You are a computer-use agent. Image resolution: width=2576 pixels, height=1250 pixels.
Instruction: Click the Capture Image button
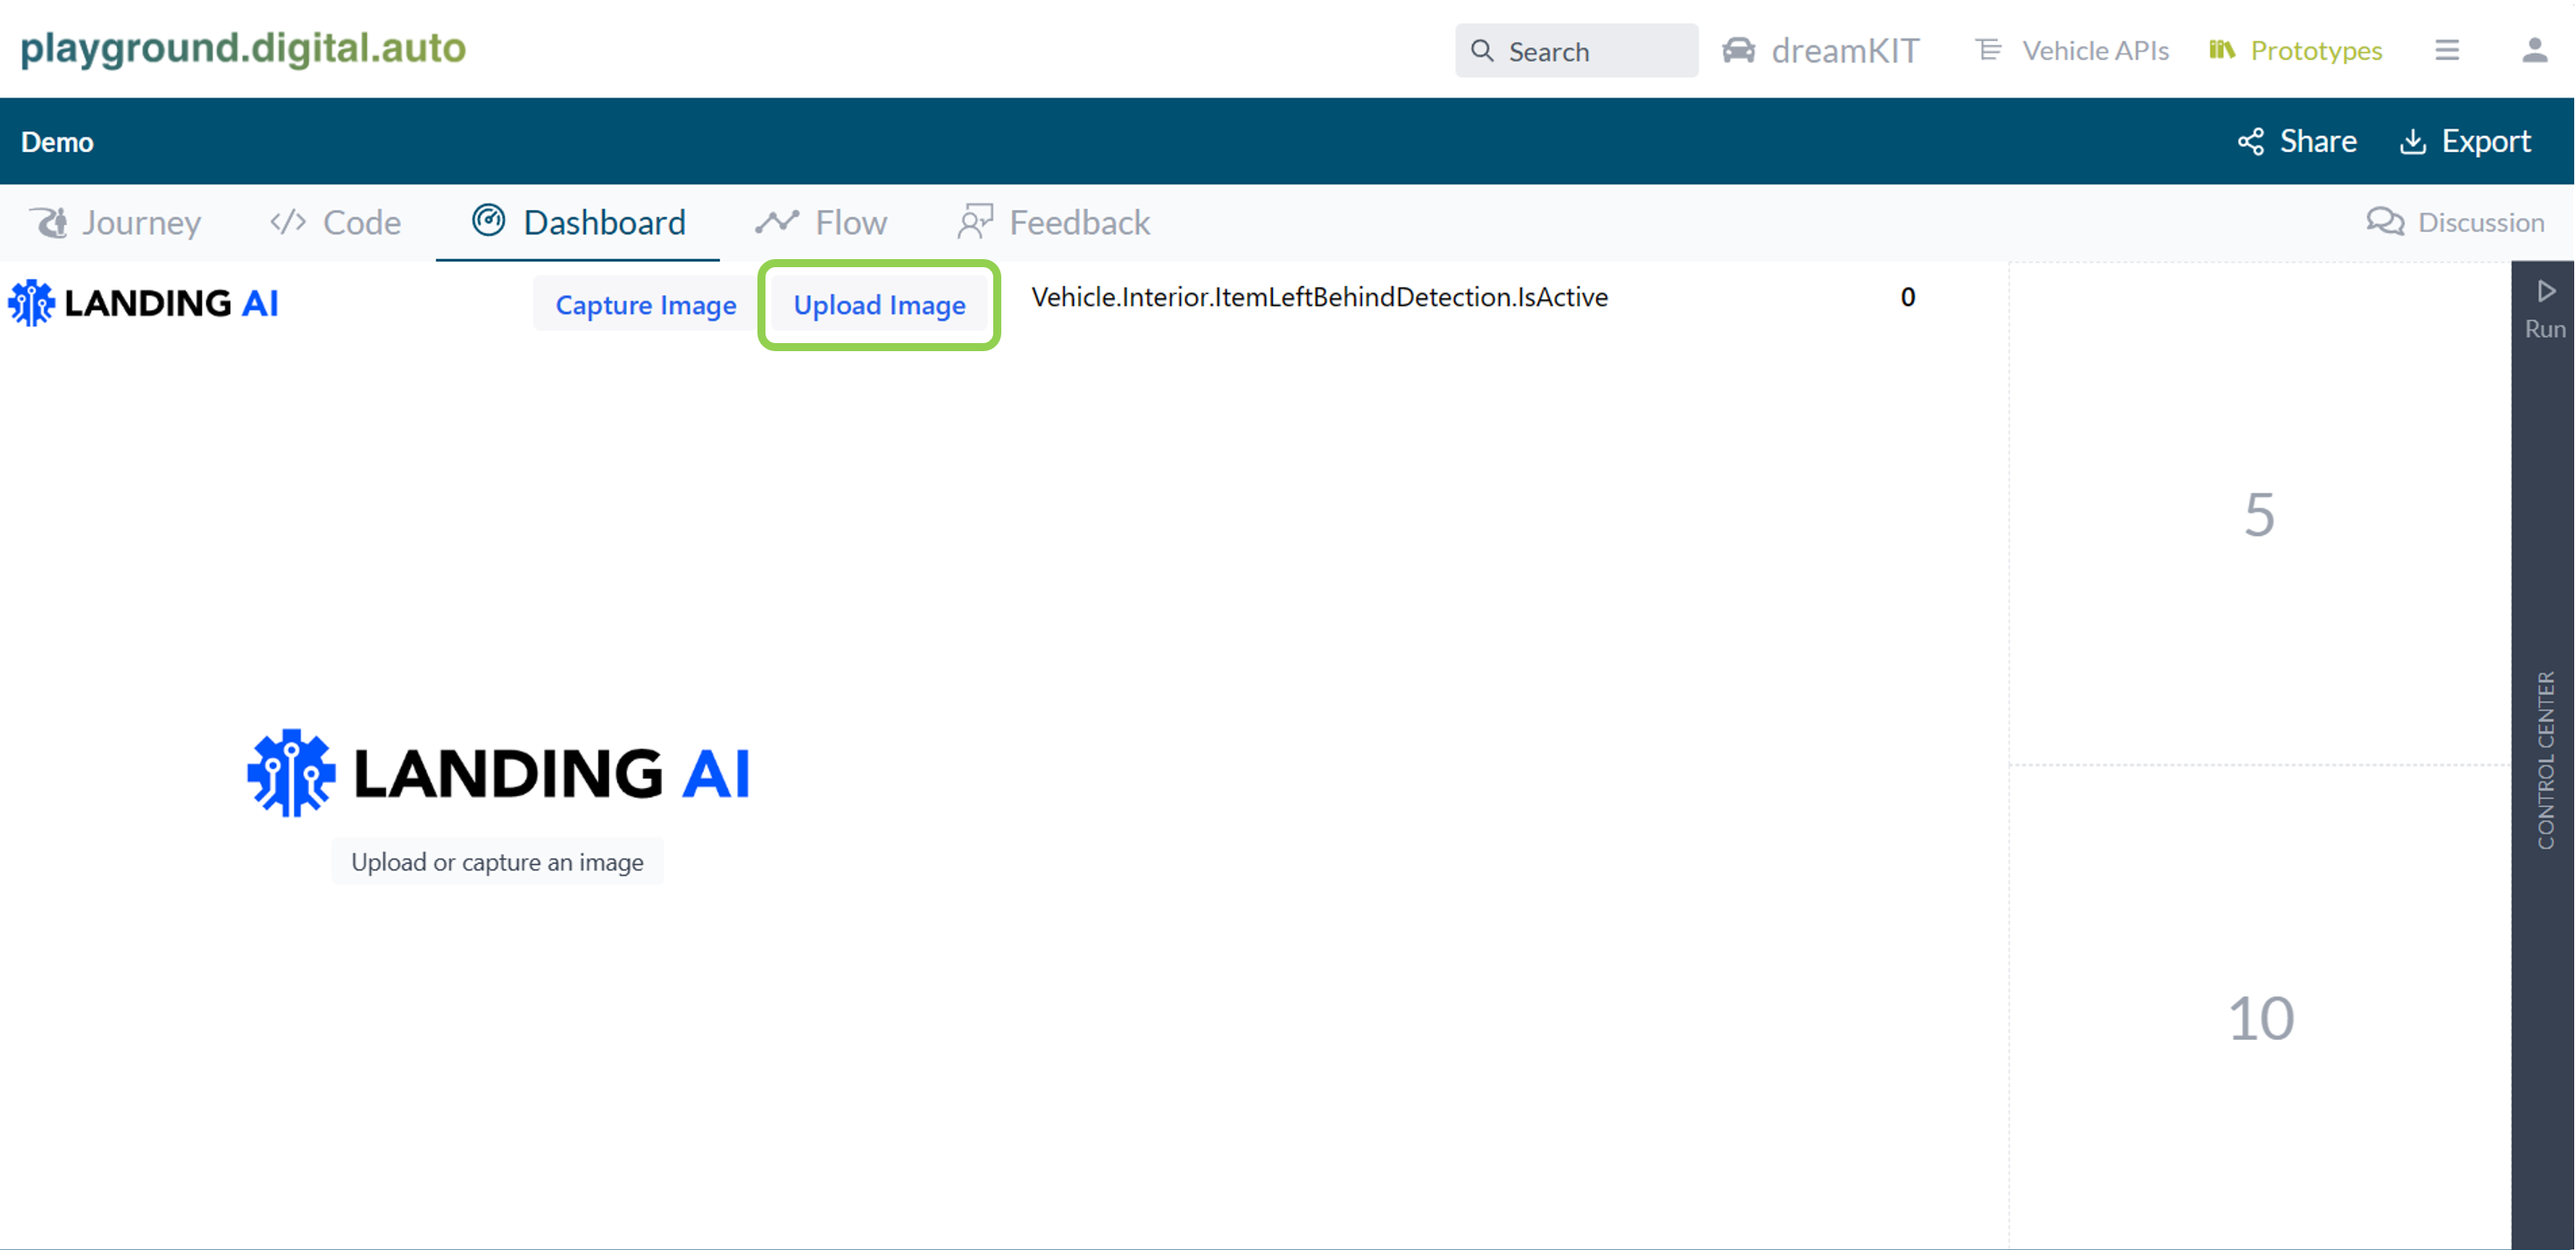pyautogui.click(x=645, y=304)
